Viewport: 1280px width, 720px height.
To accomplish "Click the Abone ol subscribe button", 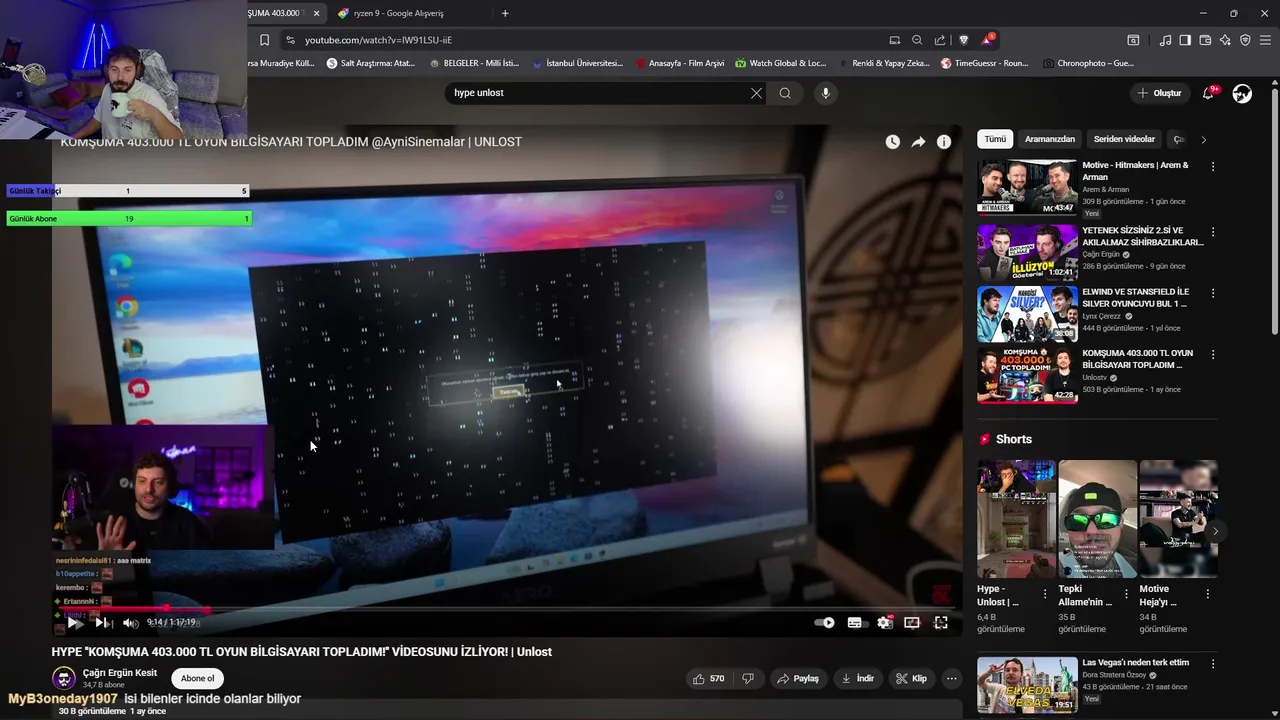I will pos(197,678).
